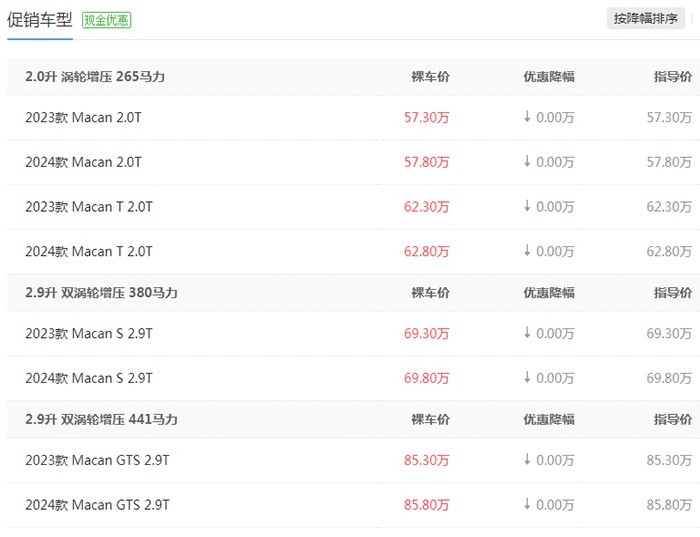This screenshot has height=537, width=700.
Task: Select the 2.9升 双涡轮增压 380马力 group header
Action: coord(101,293)
